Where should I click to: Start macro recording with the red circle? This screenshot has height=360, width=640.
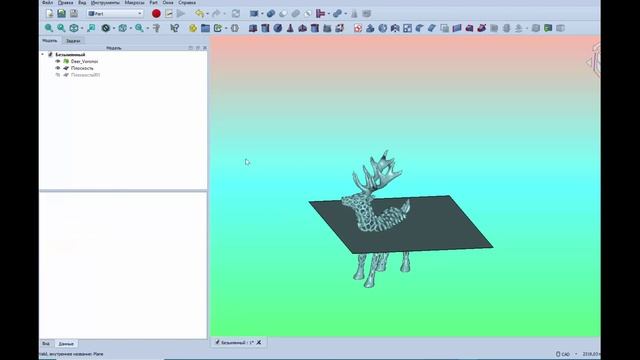(156, 13)
